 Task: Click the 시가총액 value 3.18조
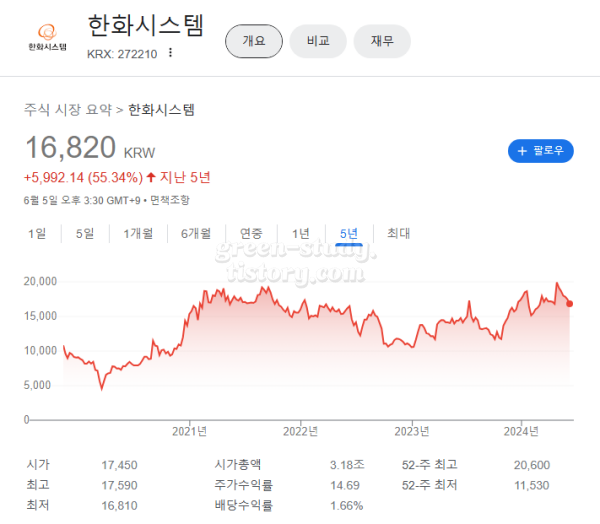click(347, 465)
